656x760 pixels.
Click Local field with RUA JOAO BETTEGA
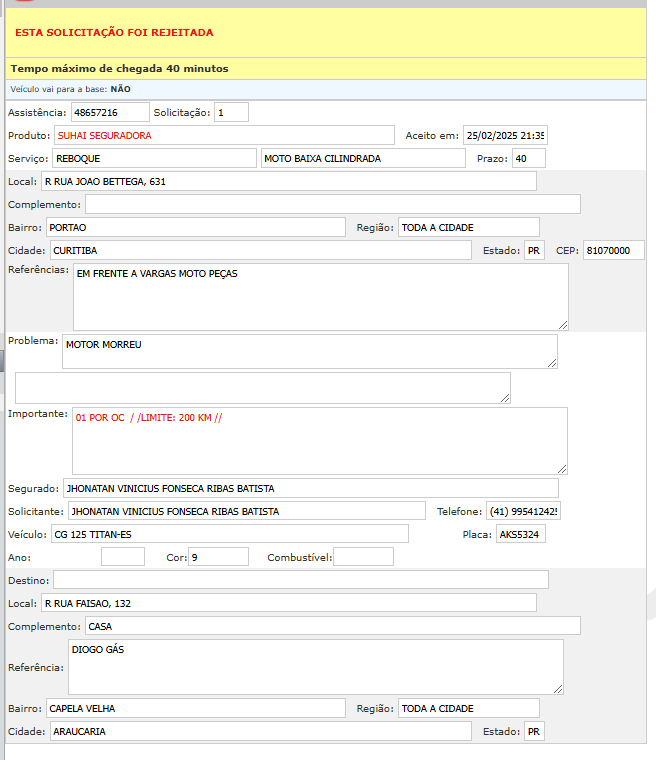(x=288, y=181)
